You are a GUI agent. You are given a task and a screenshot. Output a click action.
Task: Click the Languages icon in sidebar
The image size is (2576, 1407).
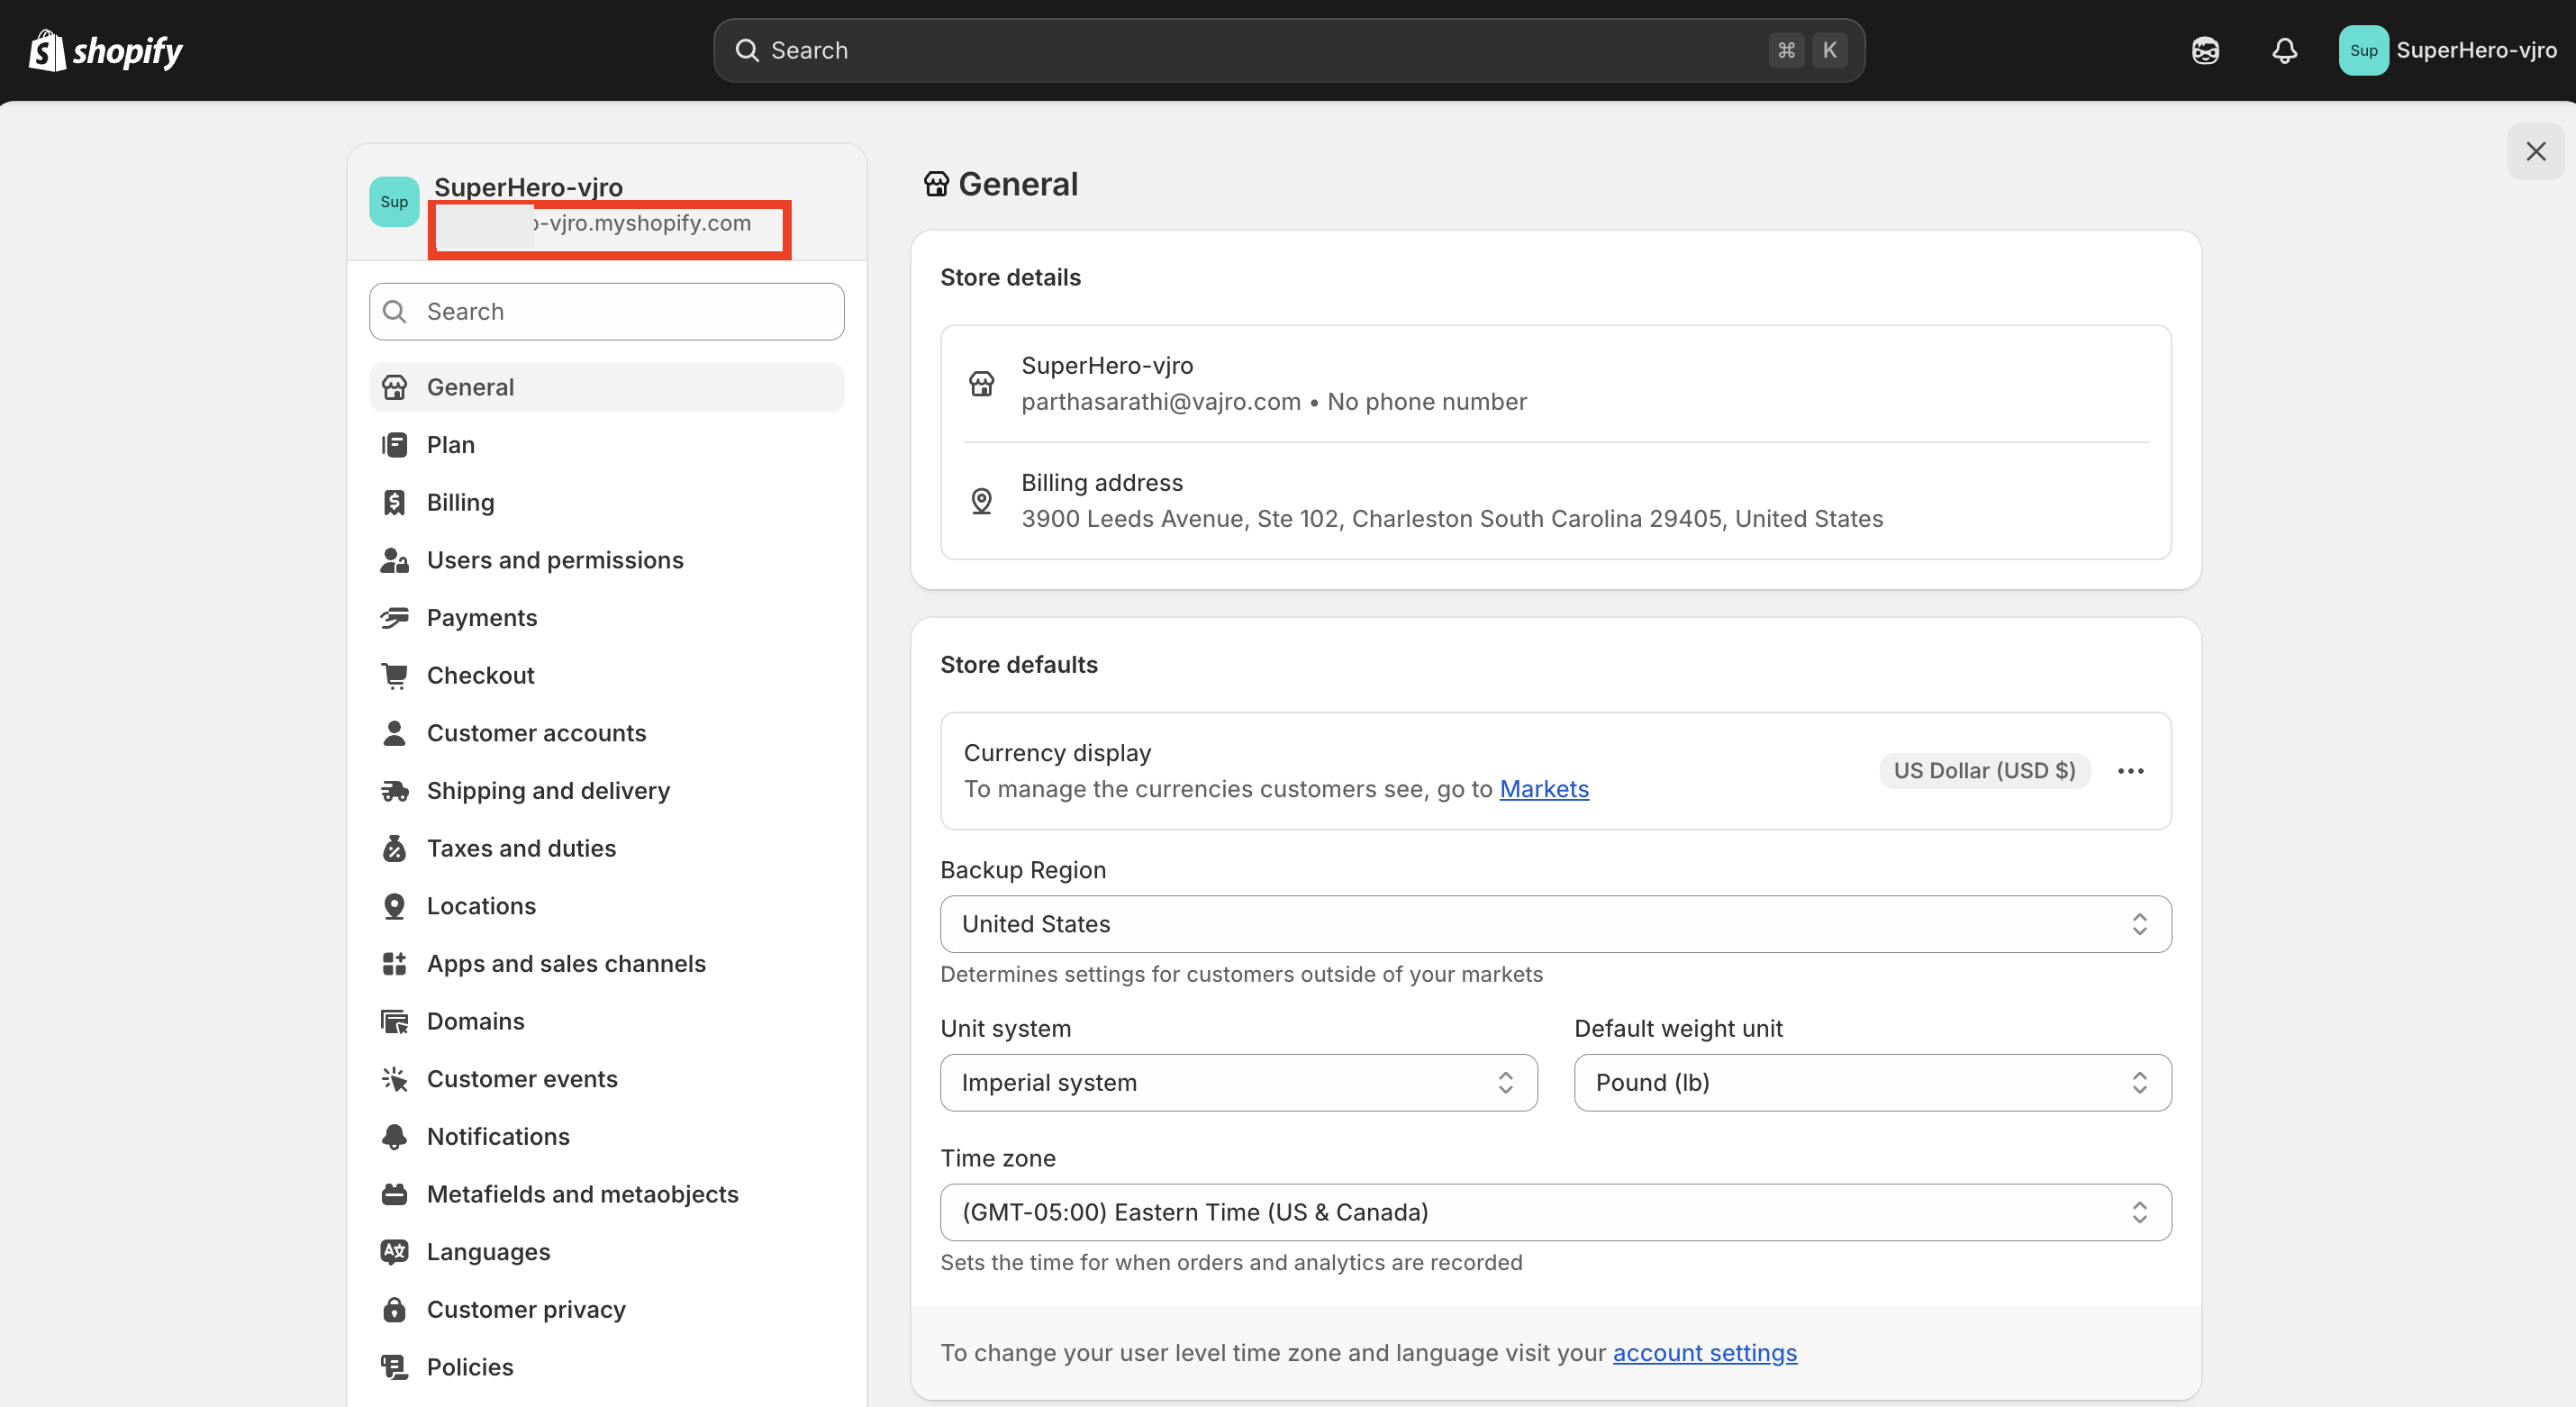click(x=394, y=1251)
